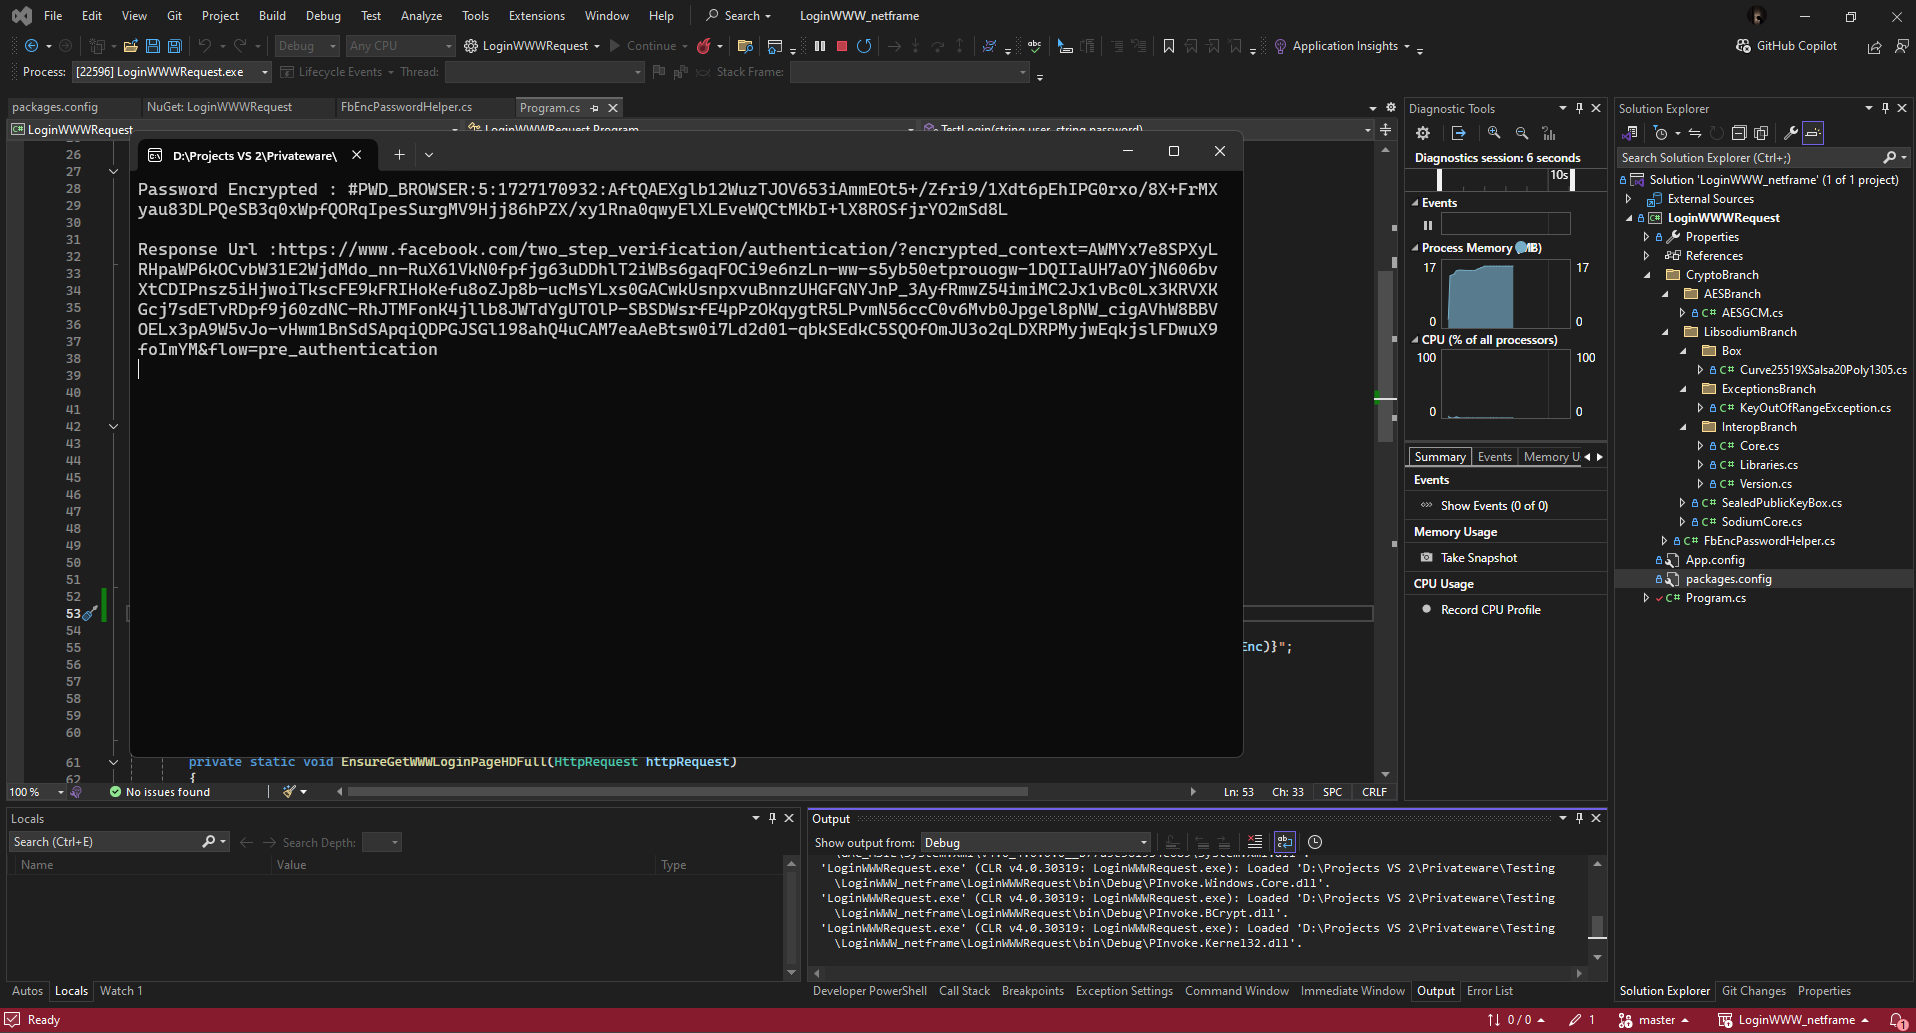Viewport: 1916px width, 1033px height.
Task: Click Take Snapshot camera icon
Action: pos(1427,558)
